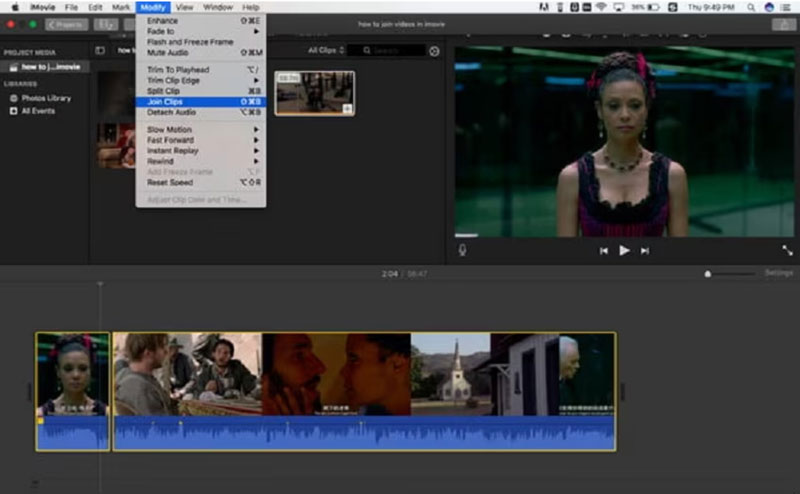Select Detach Audio menu item
The image size is (800, 494).
(x=201, y=112)
